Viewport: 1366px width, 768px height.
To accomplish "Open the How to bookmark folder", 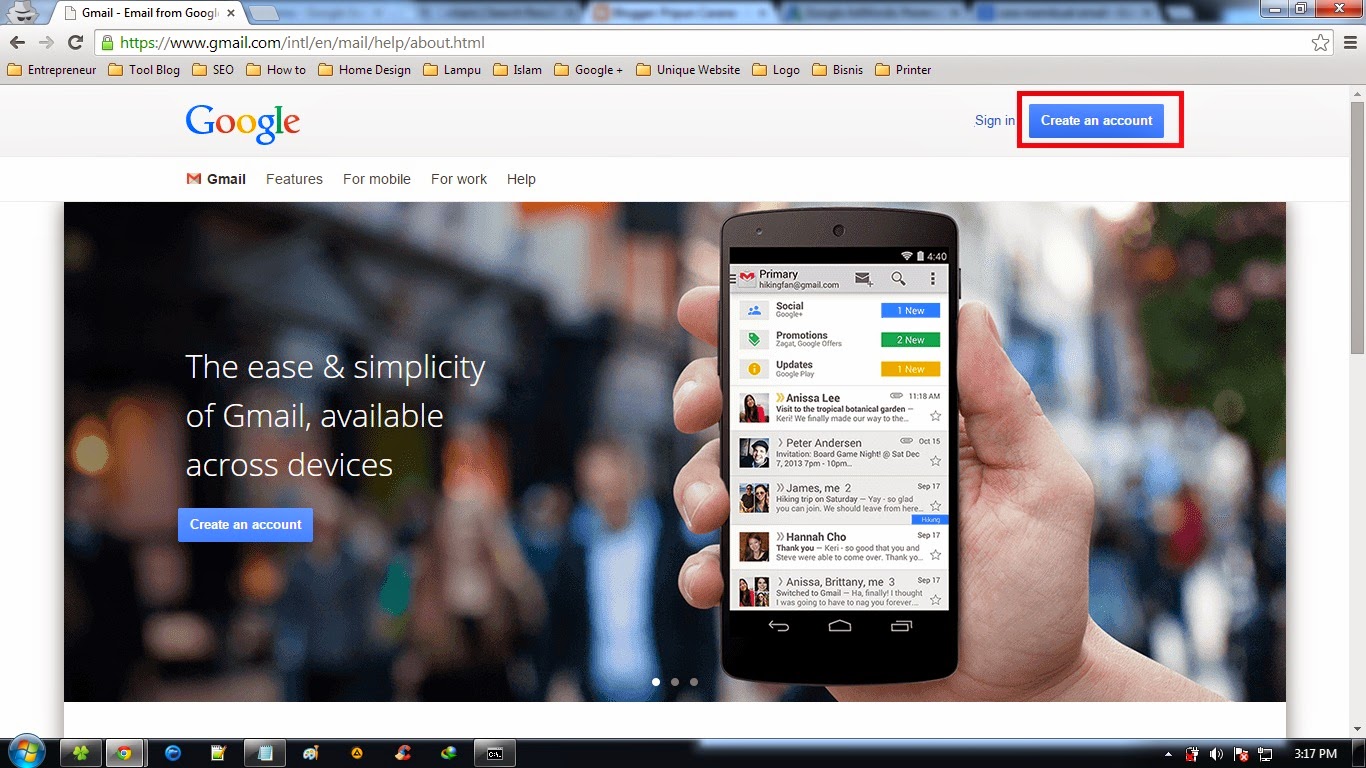I will click(x=276, y=70).
